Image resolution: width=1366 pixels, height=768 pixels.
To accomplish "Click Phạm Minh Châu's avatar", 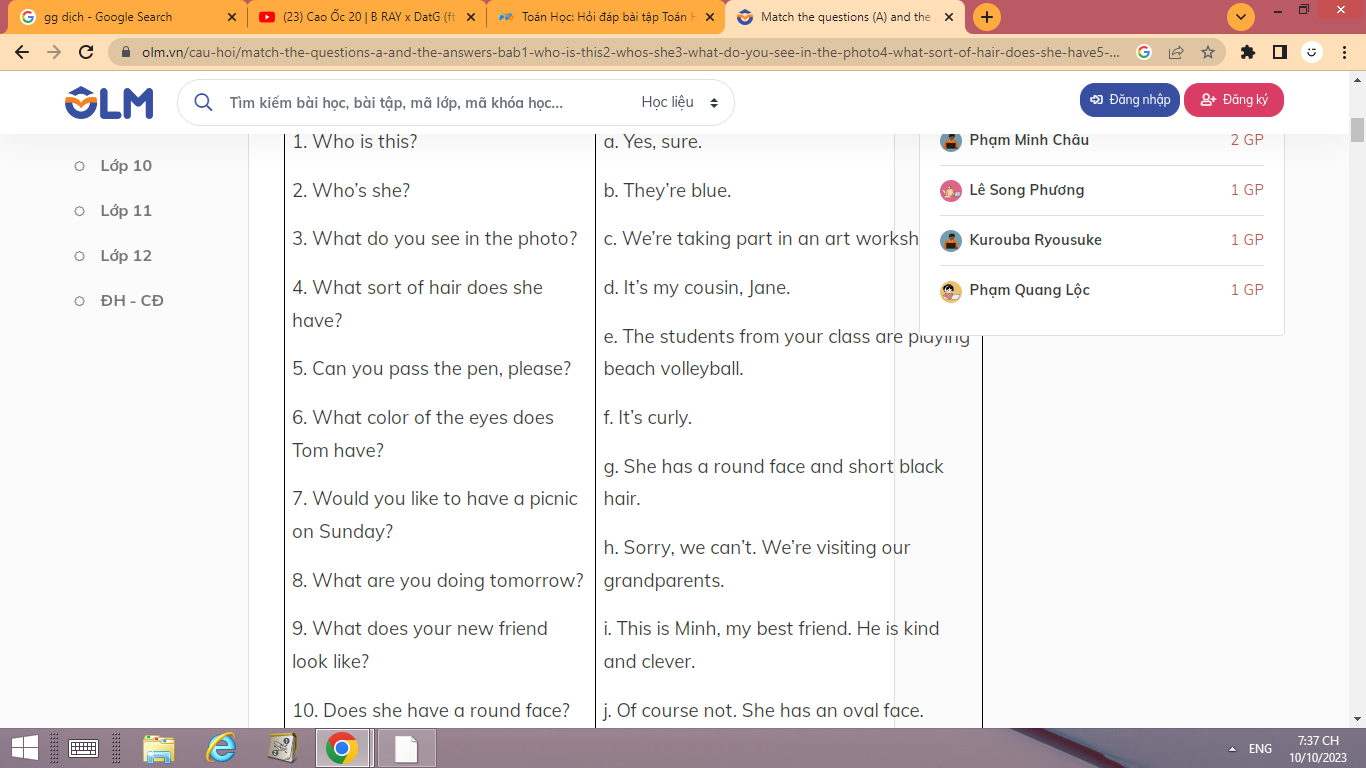I will 950,141.
